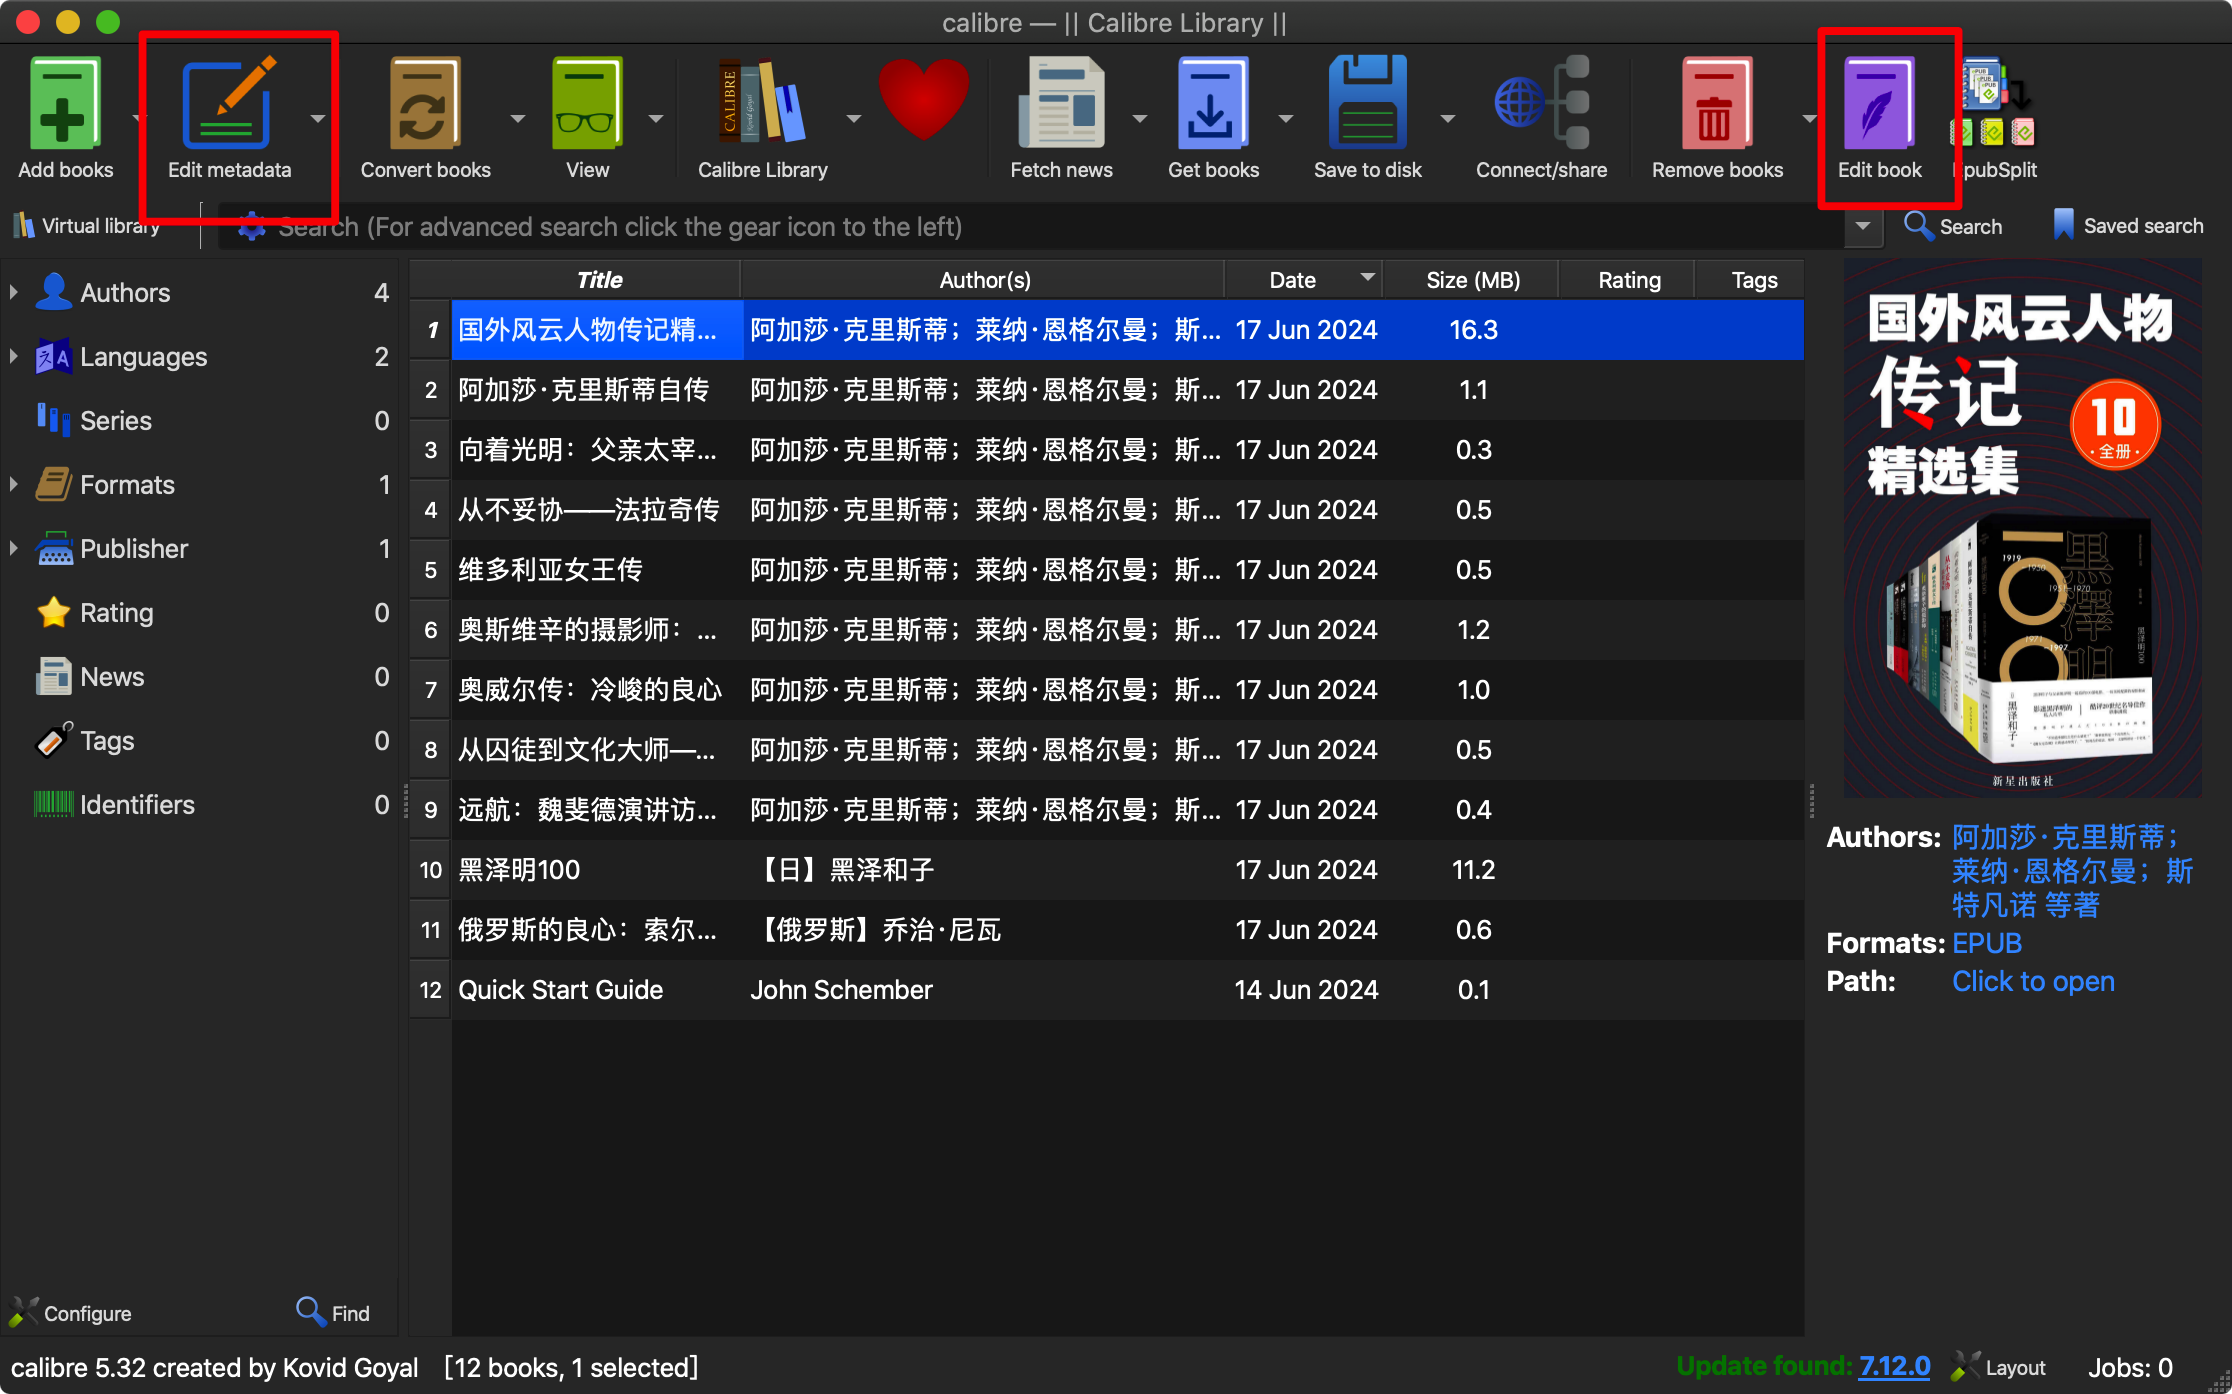This screenshot has height=1394, width=2232.
Task: Toggle the Layout button in status bar
Action: (2000, 1367)
